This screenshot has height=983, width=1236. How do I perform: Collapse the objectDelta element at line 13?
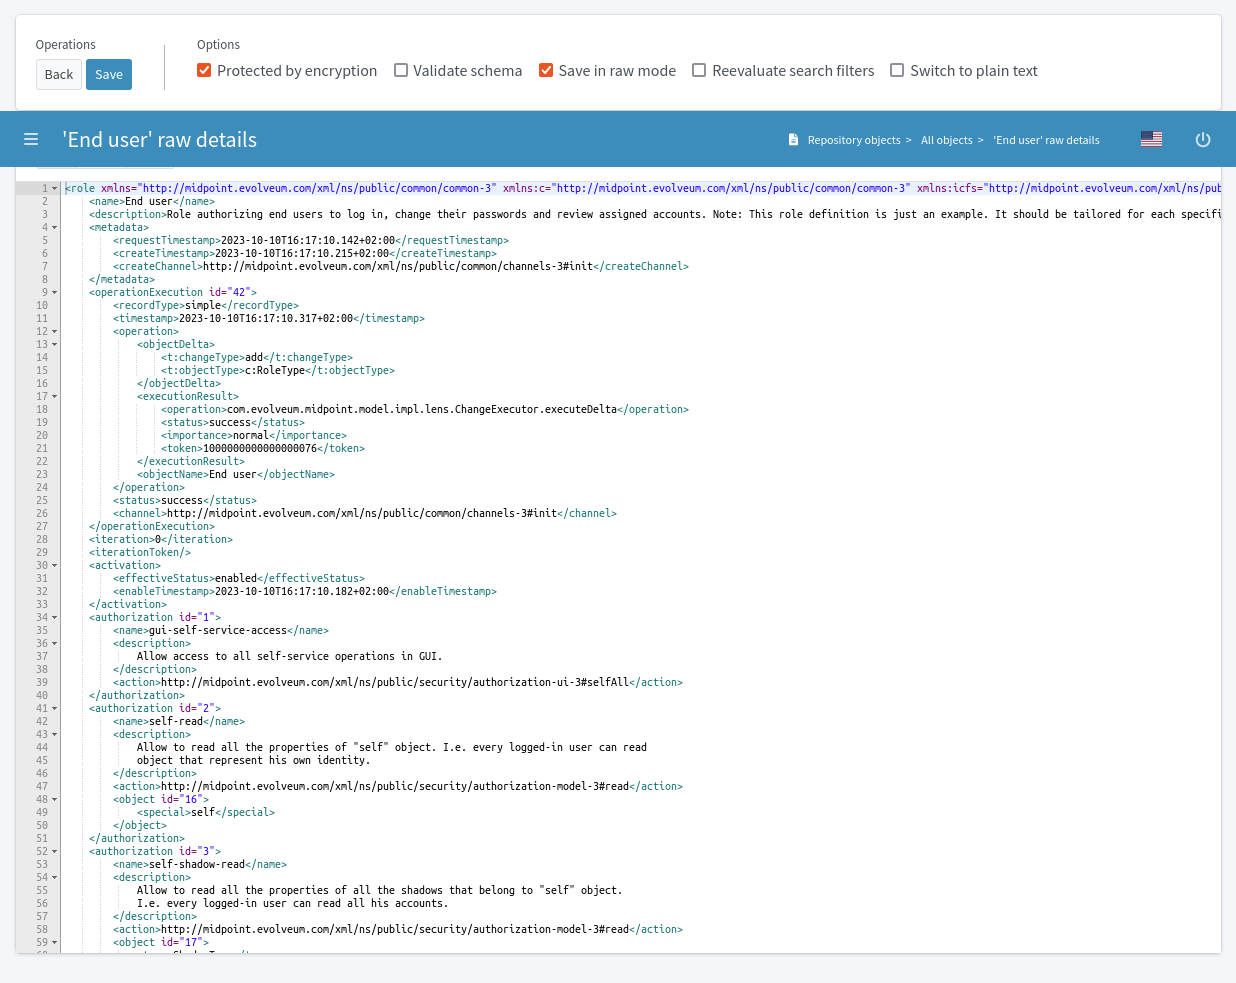pyautogui.click(x=56, y=344)
